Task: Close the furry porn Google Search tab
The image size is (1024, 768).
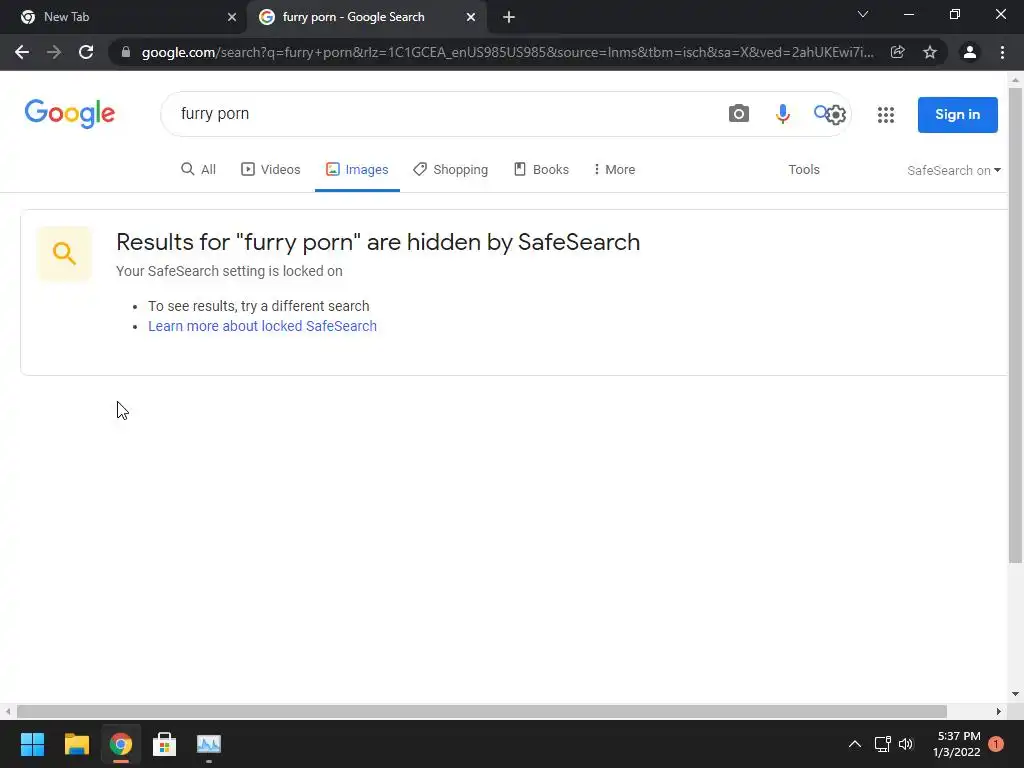Action: point(471,18)
